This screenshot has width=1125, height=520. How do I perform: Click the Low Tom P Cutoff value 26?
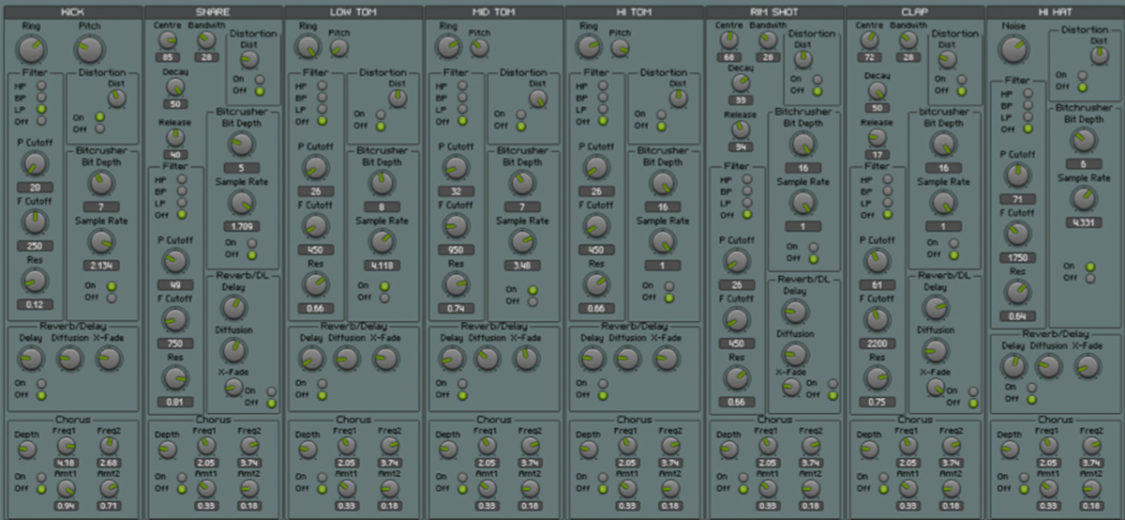click(x=315, y=192)
